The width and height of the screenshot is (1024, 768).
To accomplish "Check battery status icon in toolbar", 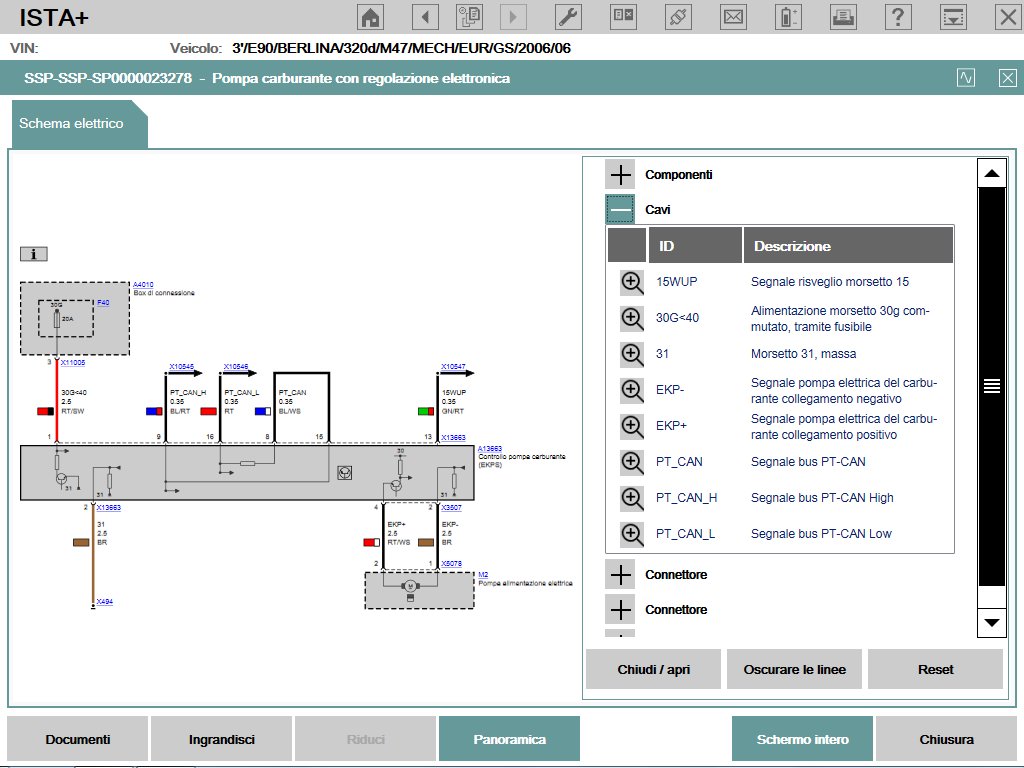I will pos(789,16).
